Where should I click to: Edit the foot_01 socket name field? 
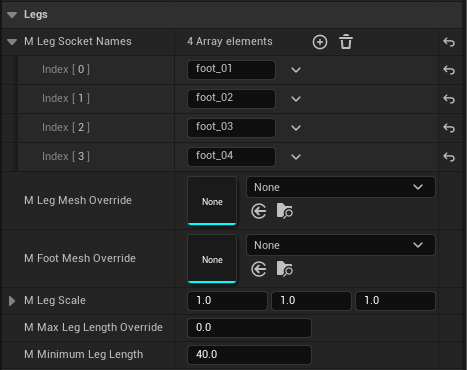[231, 70]
